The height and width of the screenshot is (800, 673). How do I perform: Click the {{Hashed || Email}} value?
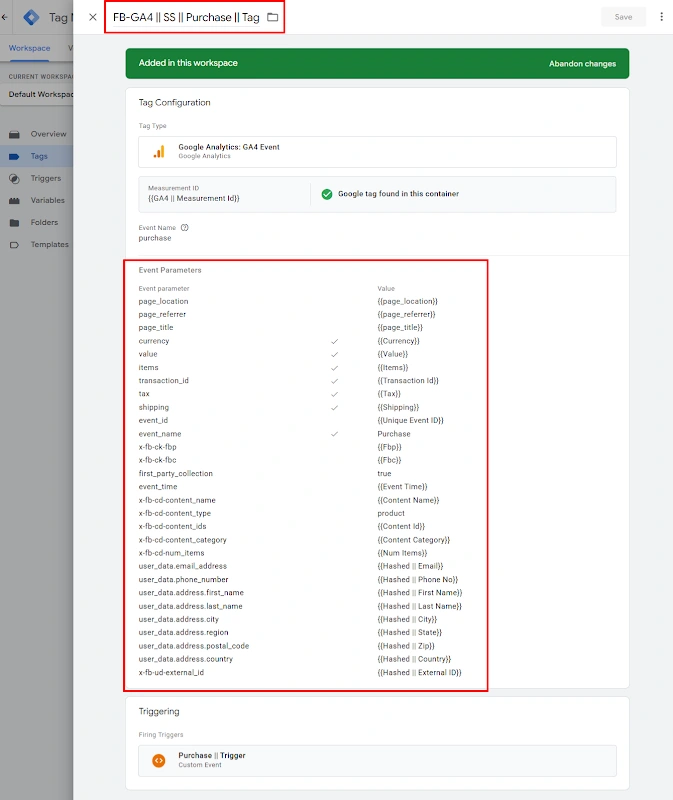click(x=410, y=566)
